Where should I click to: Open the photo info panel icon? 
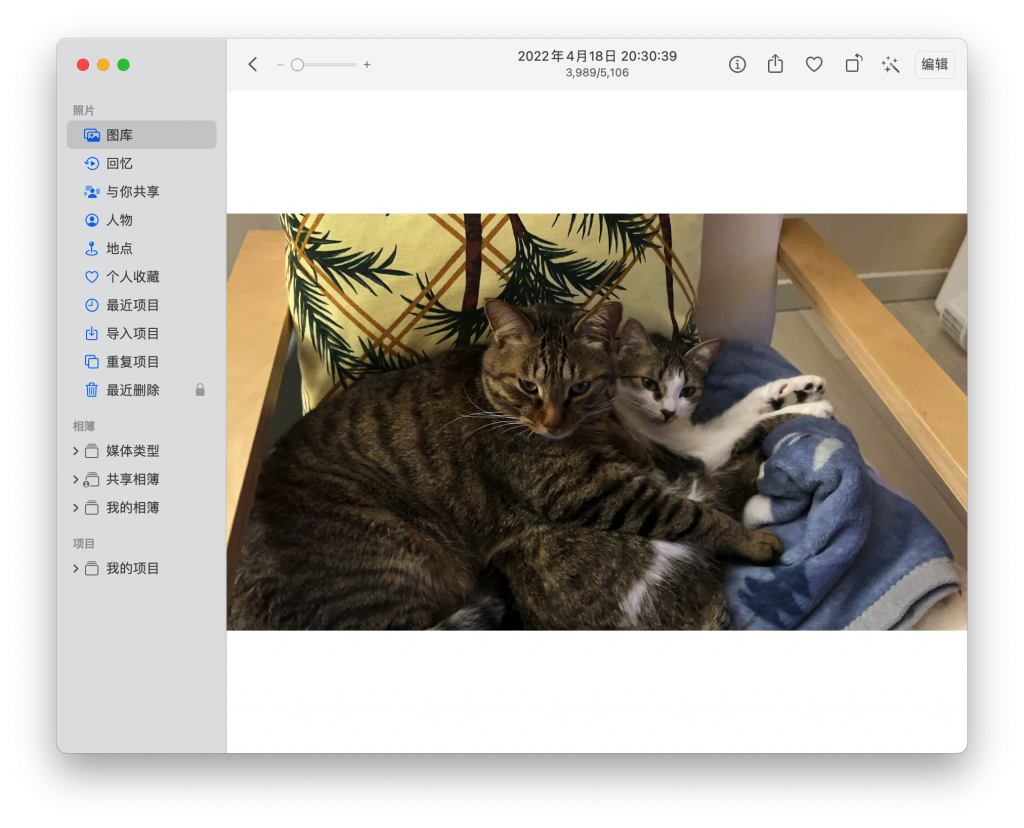tap(737, 64)
